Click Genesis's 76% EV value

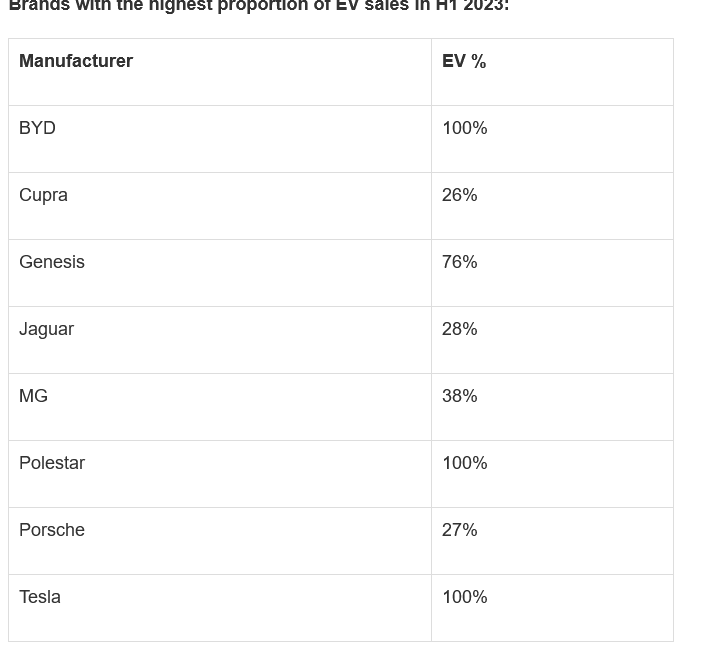(x=460, y=262)
